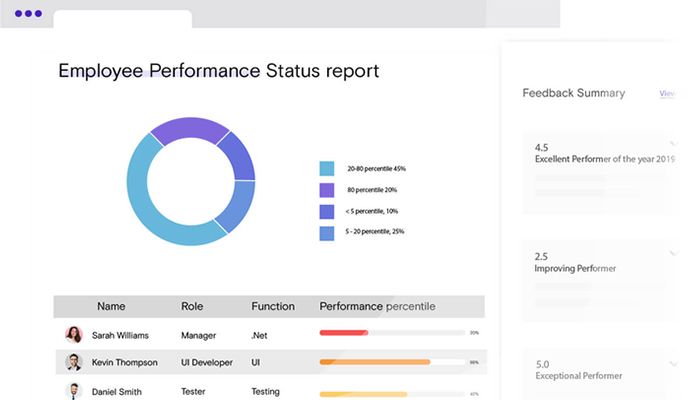Image resolution: width=700 pixels, height=400 pixels.
Task: Sort by Performance percentile column header
Action: [376, 306]
